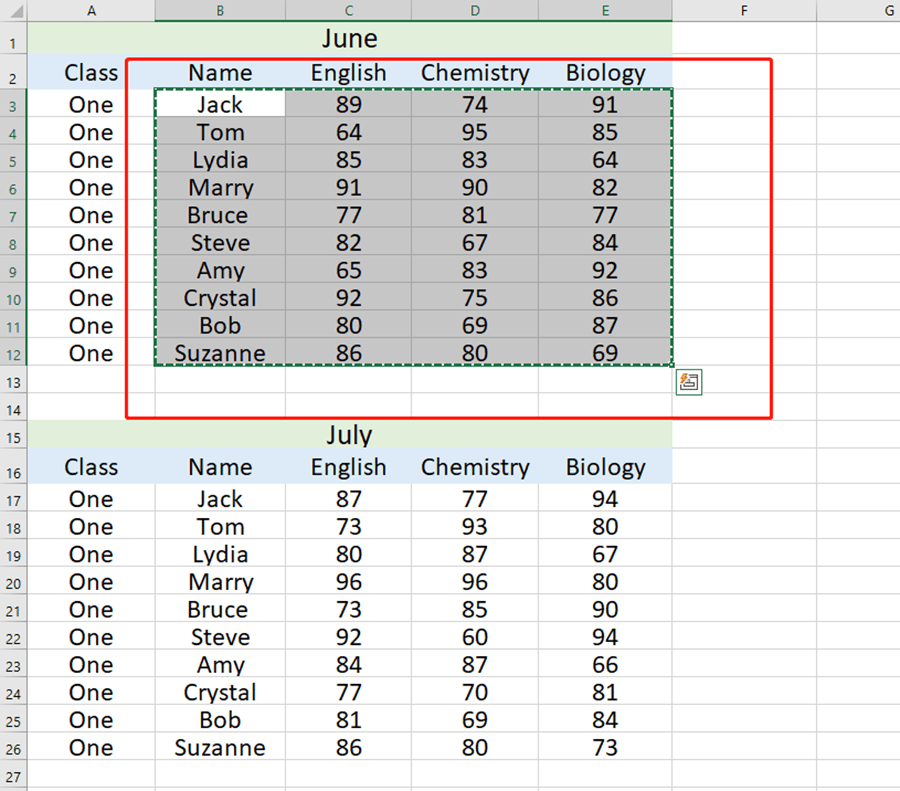
Task: Click the Lydia cell in row 5
Action: (220, 159)
